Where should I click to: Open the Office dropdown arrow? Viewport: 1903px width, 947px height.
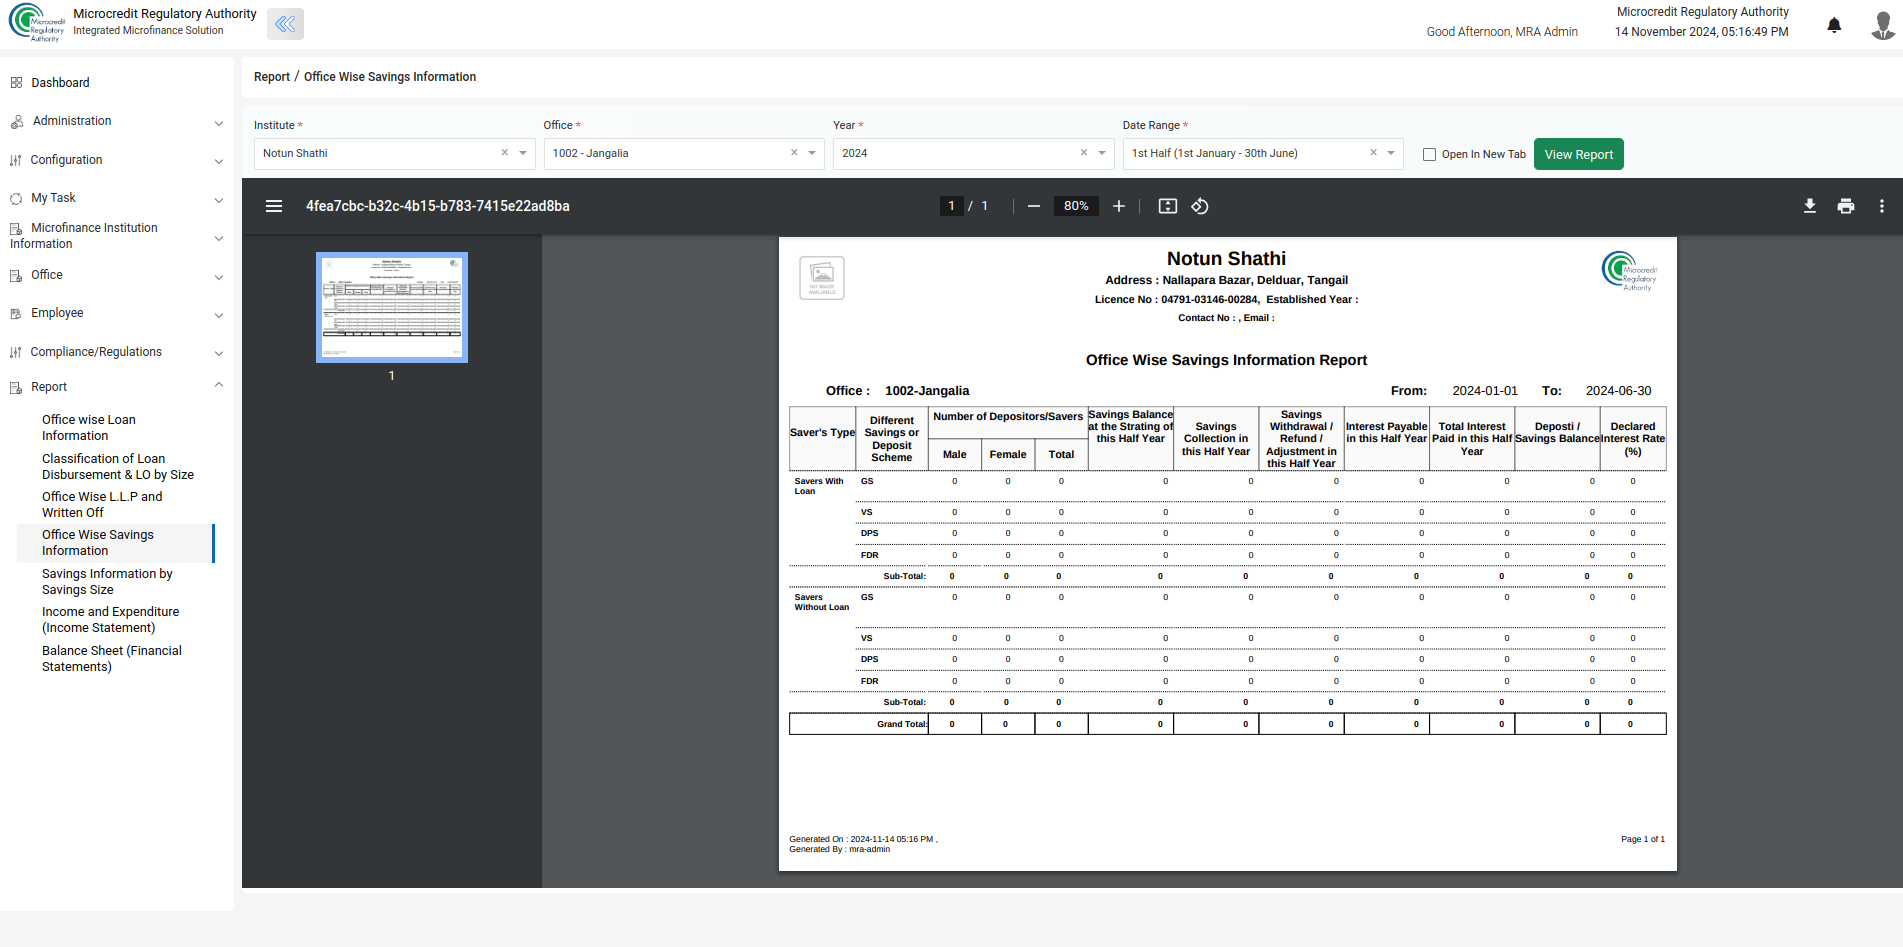pyautogui.click(x=812, y=153)
